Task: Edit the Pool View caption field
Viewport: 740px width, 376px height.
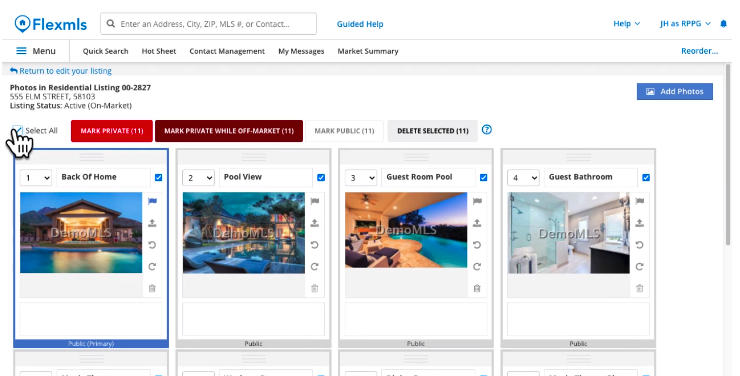Action: pos(266,177)
